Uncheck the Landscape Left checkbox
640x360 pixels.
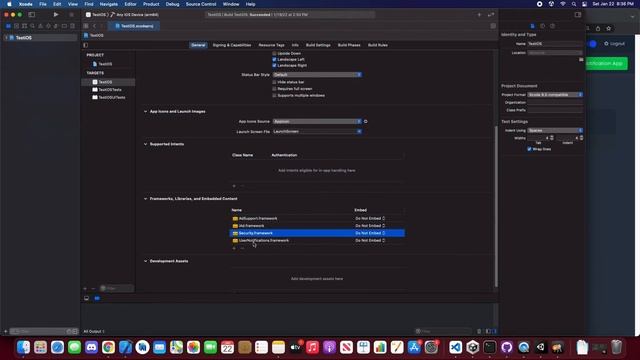[x=274, y=60]
